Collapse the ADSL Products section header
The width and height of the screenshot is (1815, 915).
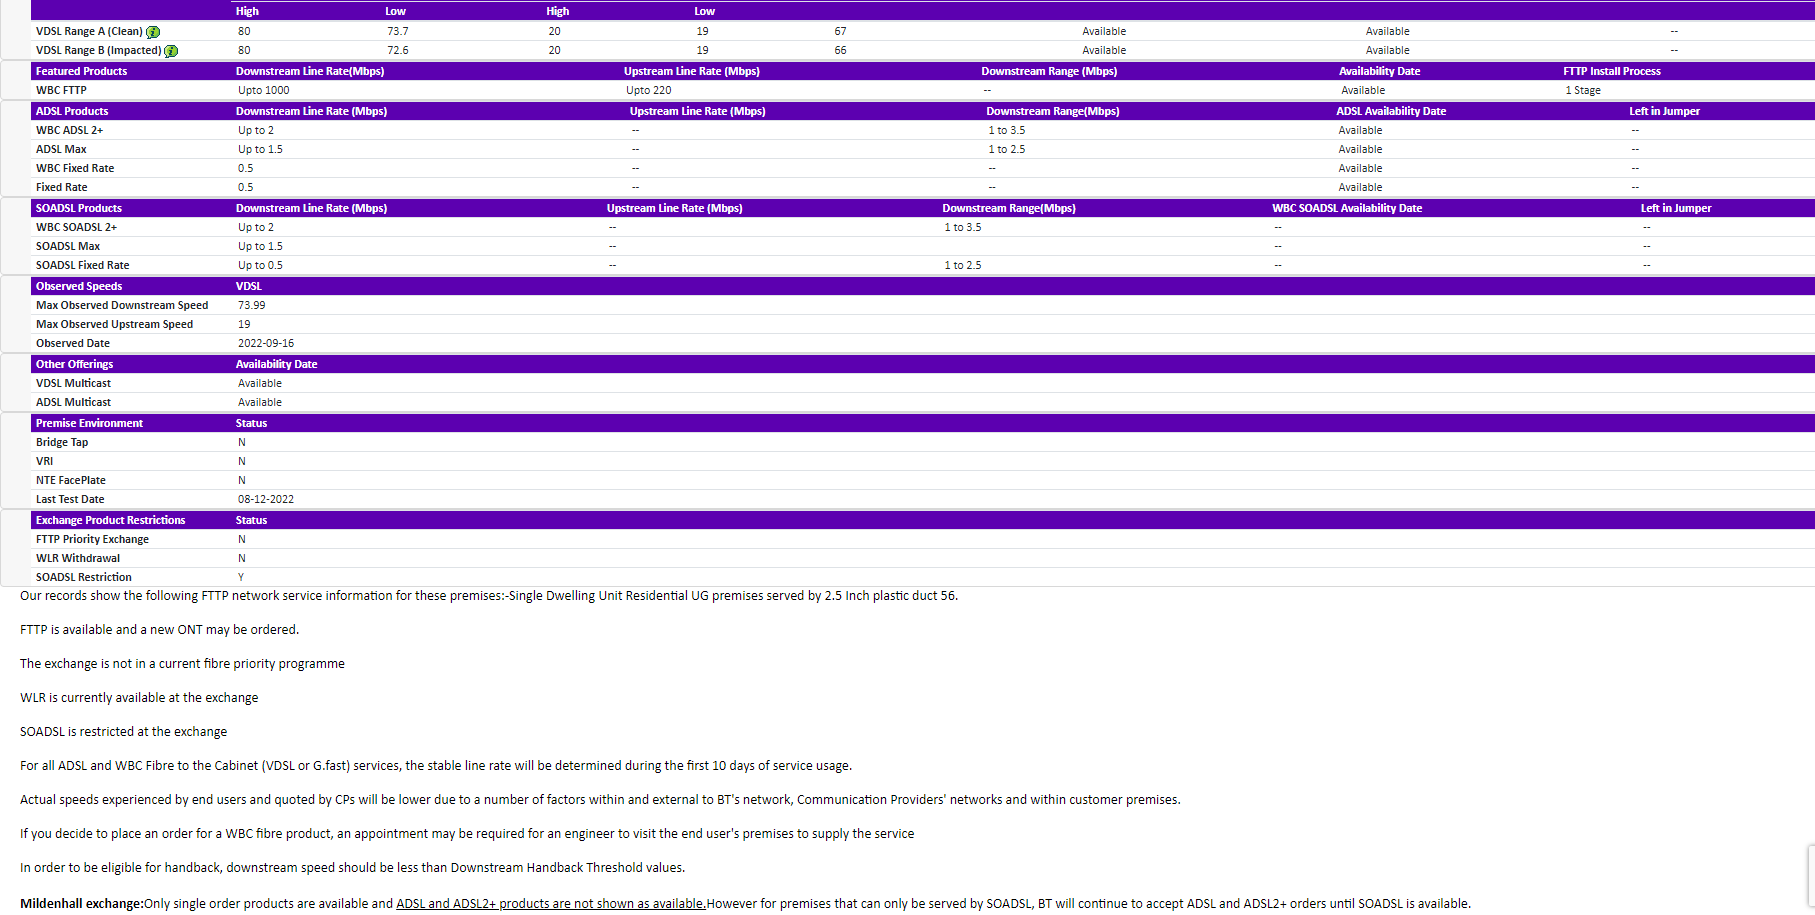[72, 111]
